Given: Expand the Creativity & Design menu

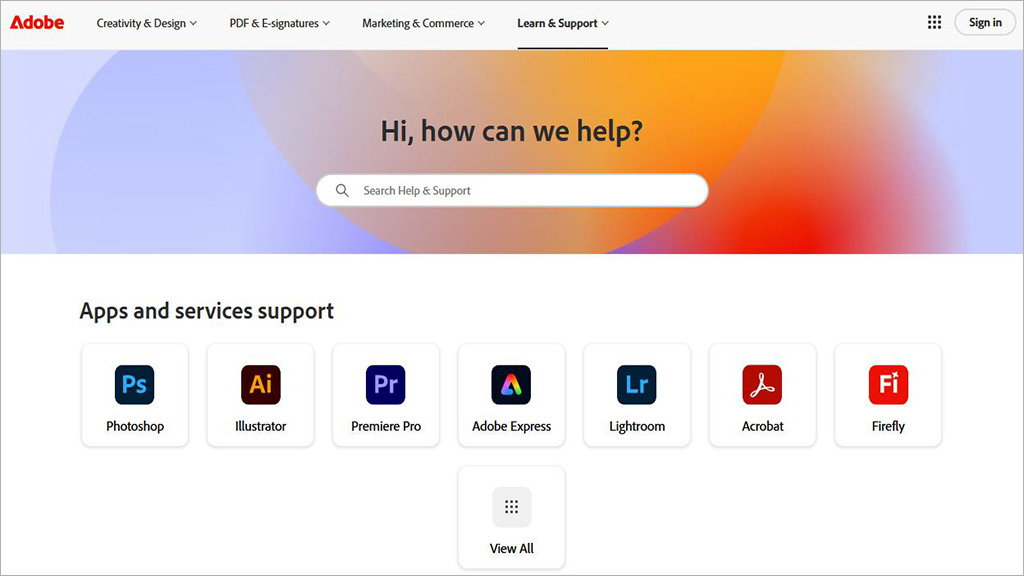Looking at the screenshot, I should pos(146,24).
